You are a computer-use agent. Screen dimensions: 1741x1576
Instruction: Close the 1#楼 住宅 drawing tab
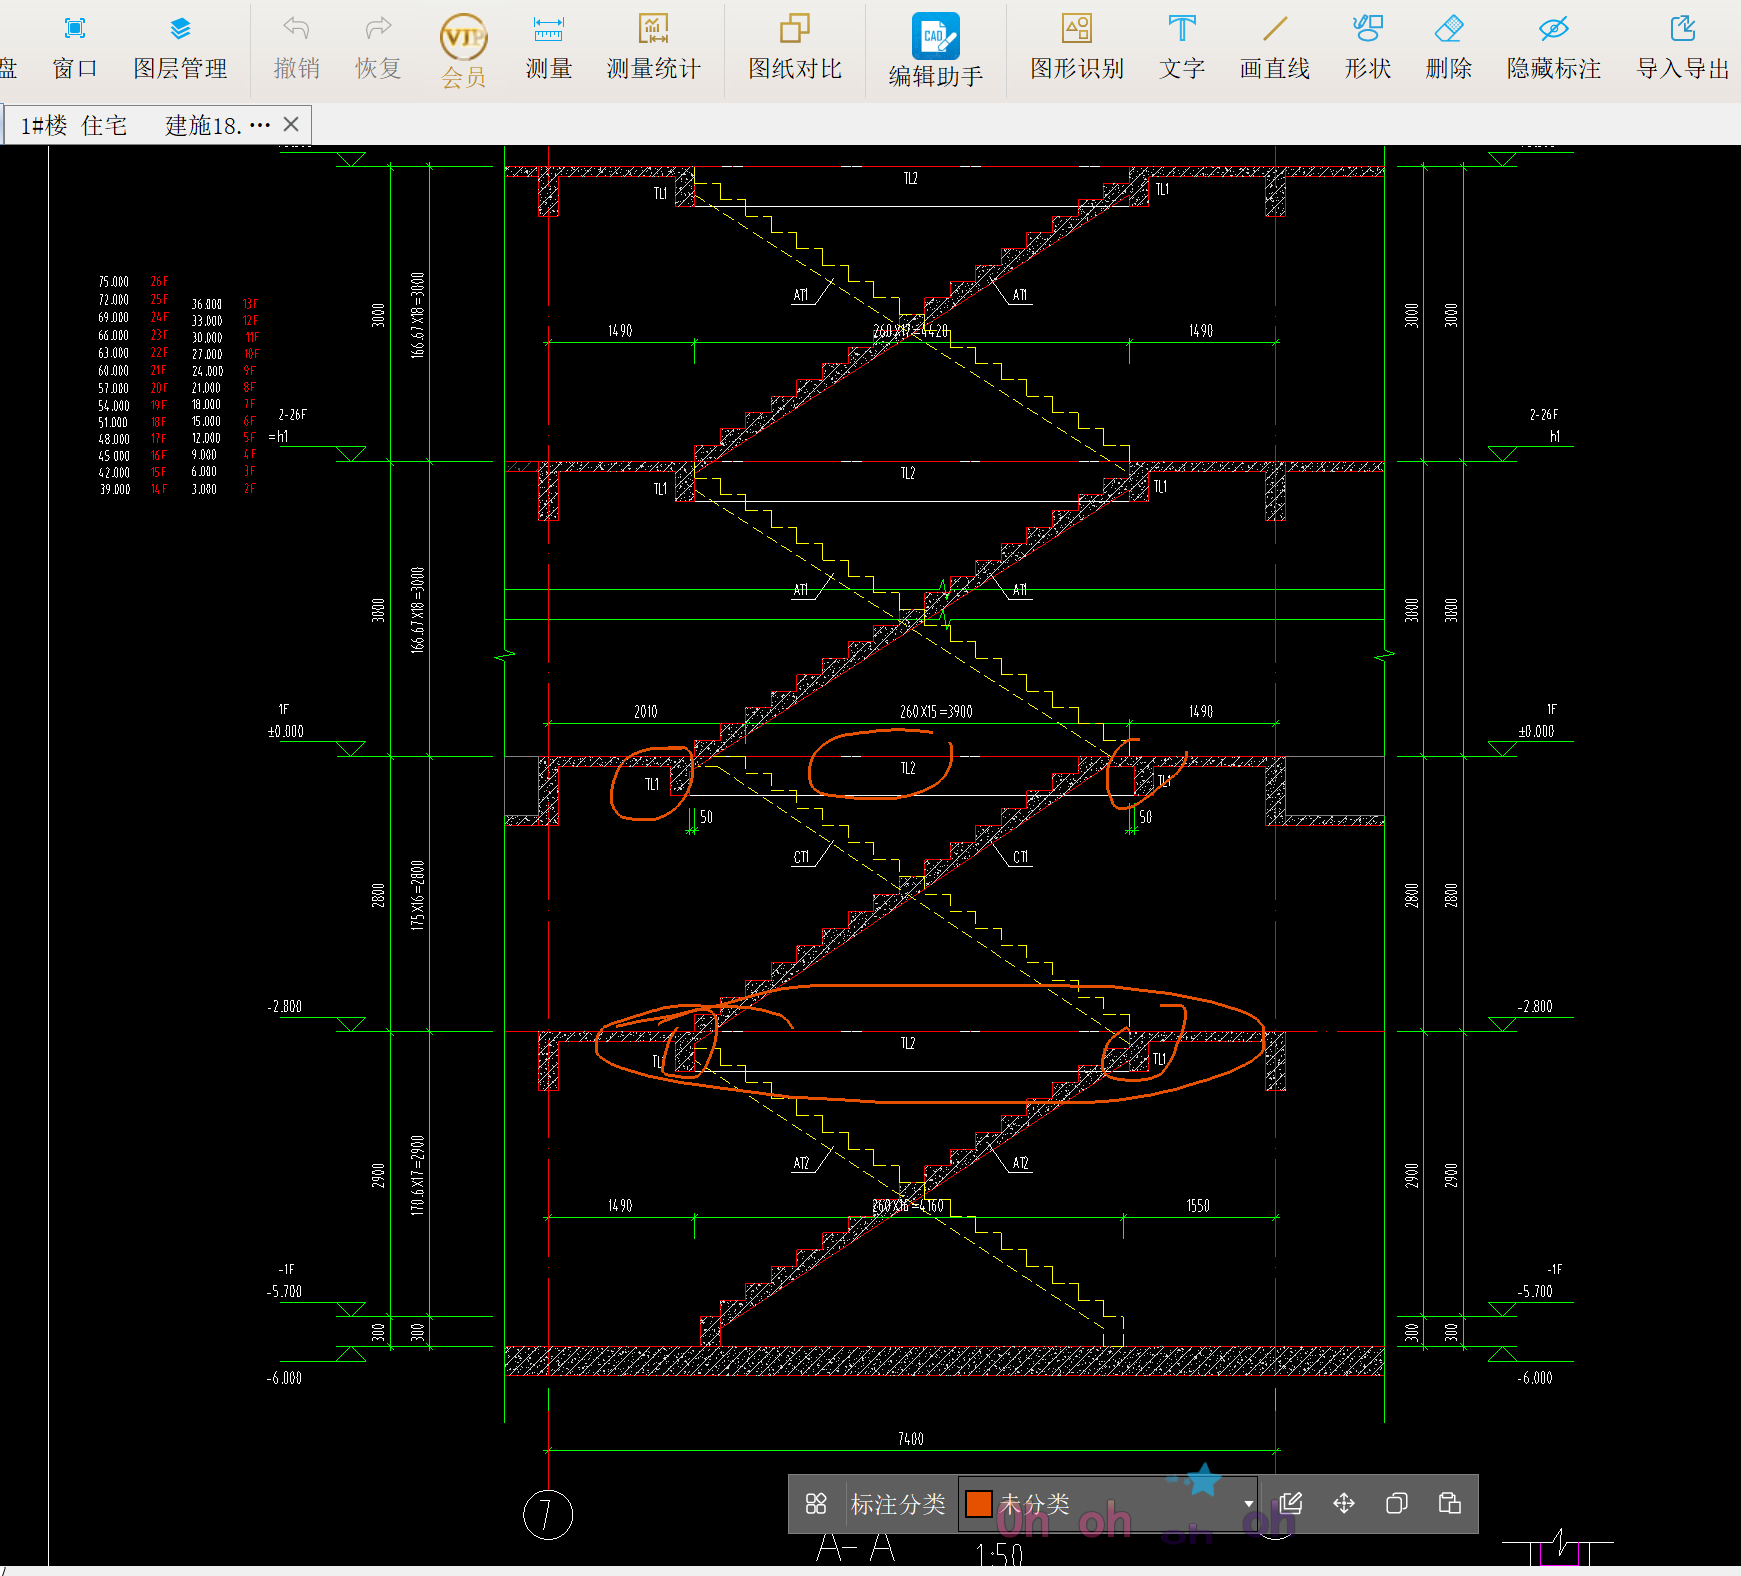pos(291,124)
